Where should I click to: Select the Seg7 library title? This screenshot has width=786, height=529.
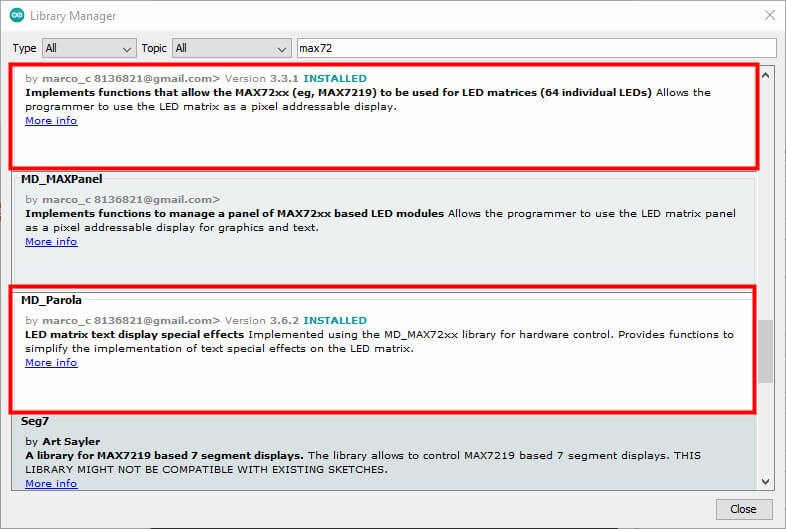pyautogui.click(x=34, y=421)
